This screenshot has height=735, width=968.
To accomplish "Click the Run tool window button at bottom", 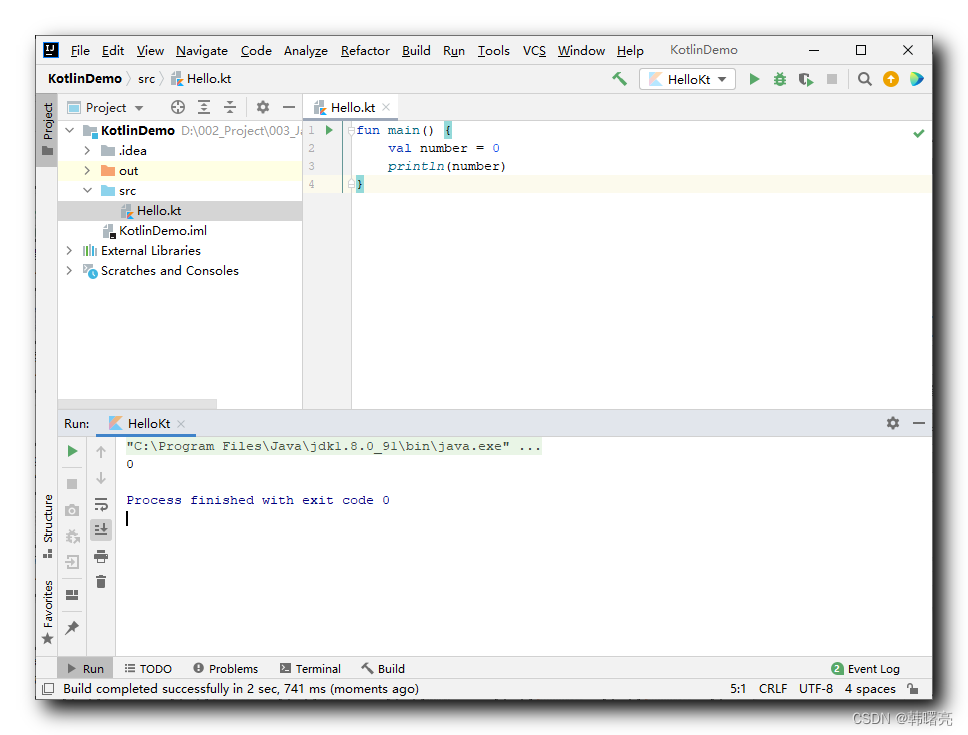I will [x=85, y=669].
